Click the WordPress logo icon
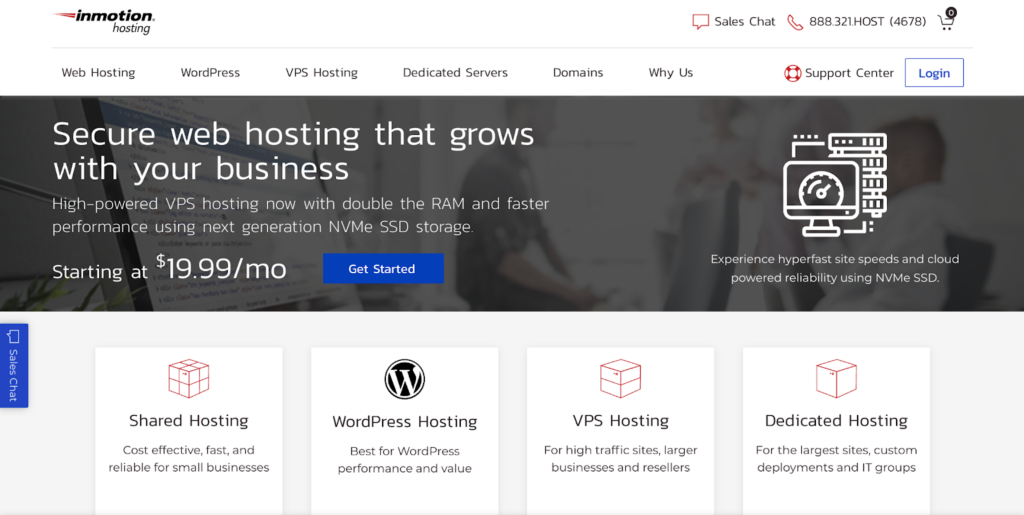Image resolution: width=1024 pixels, height=515 pixels. [x=405, y=379]
